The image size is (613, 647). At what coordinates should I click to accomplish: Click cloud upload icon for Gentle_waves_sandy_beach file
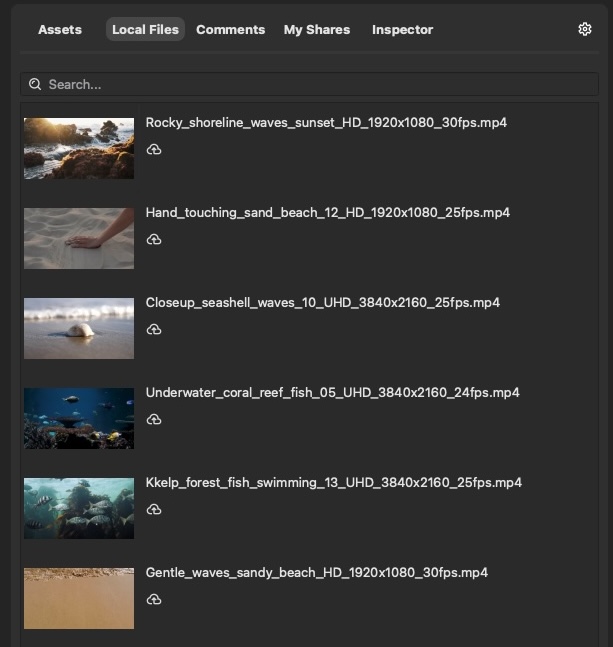click(x=154, y=600)
